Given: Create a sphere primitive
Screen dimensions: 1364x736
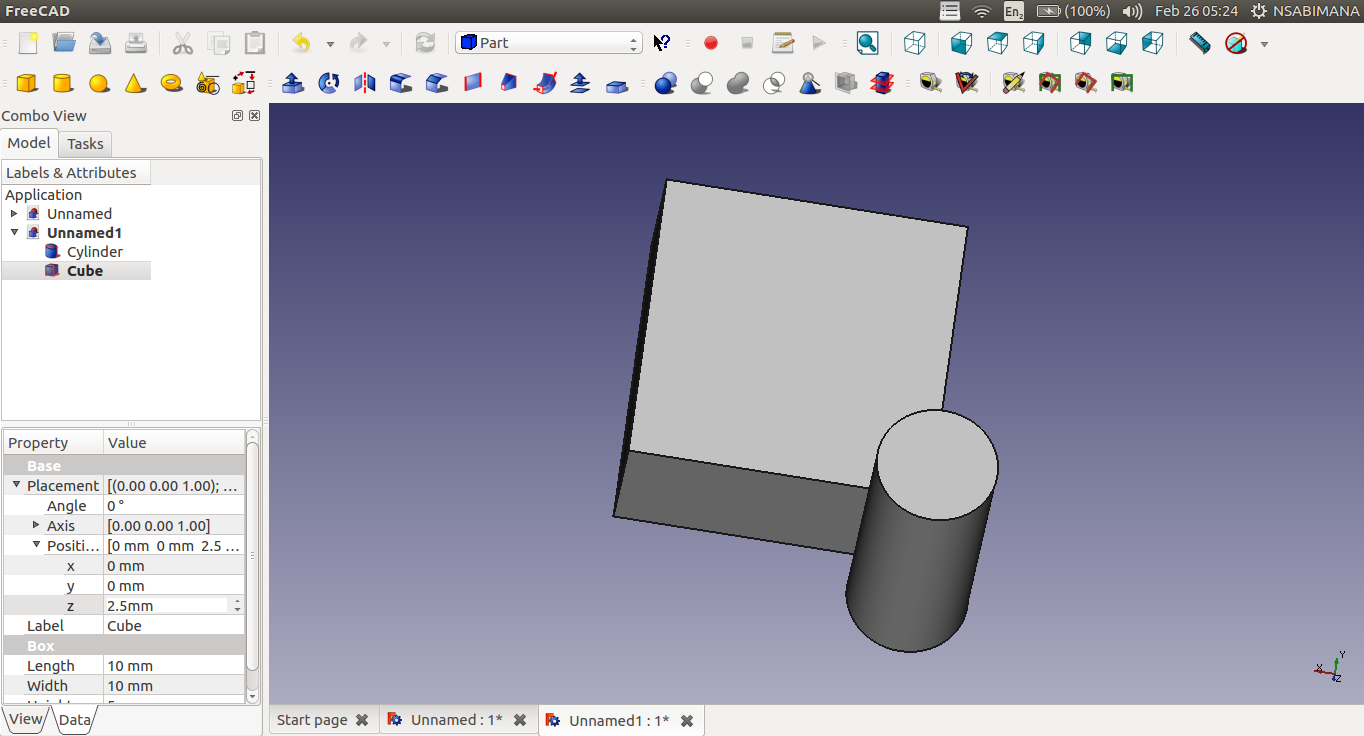Looking at the screenshot, I should pyautogui.click(x=98, y=83).
